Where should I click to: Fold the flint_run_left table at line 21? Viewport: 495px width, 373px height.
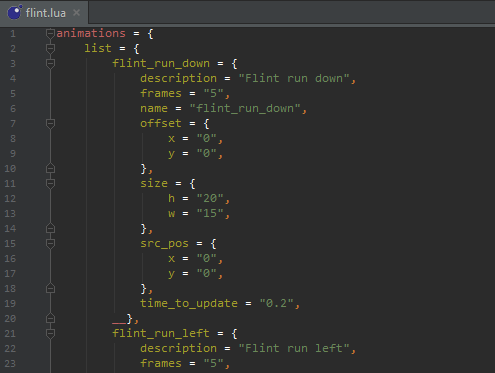pos(50,334)
